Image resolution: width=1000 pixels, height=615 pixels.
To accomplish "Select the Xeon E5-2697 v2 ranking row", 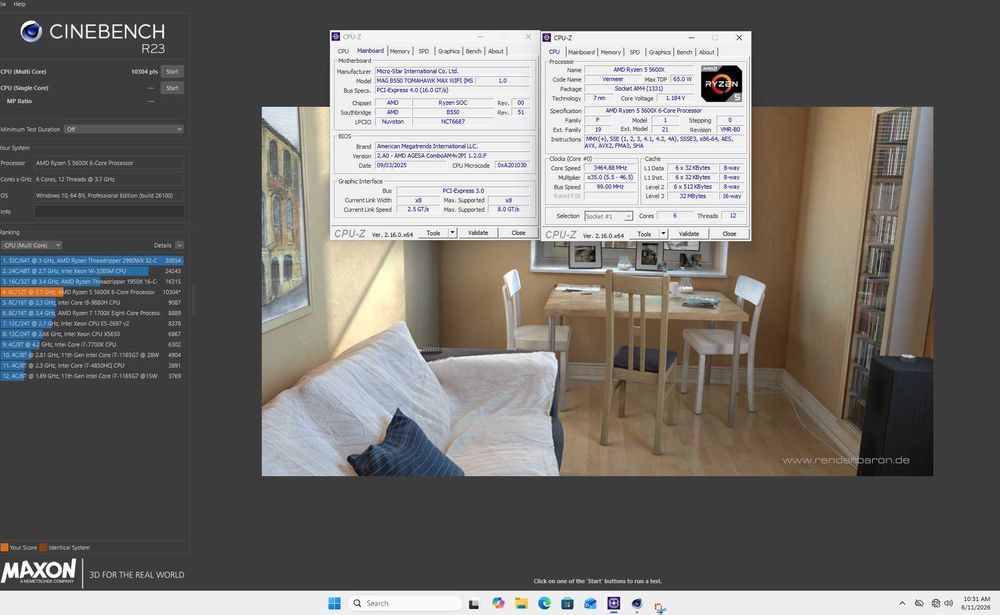I will pos(92,323).
